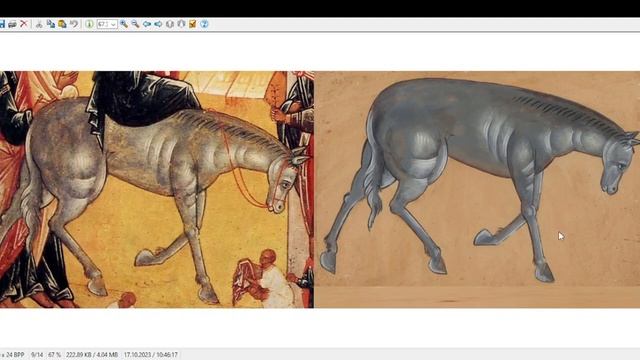Click the scissors Cut icon
The height and width of the screenshot is (360, 640).
[39, 24]
